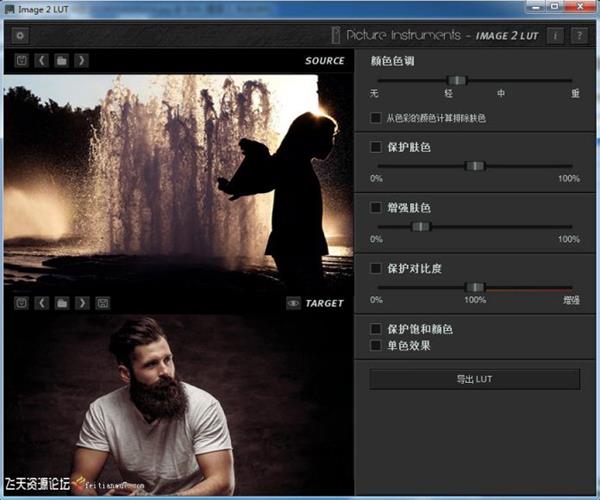Screen dimensions: 600x500
Task: Open folder to load target image
Action: pyautogui.click(x=61, y=303)
